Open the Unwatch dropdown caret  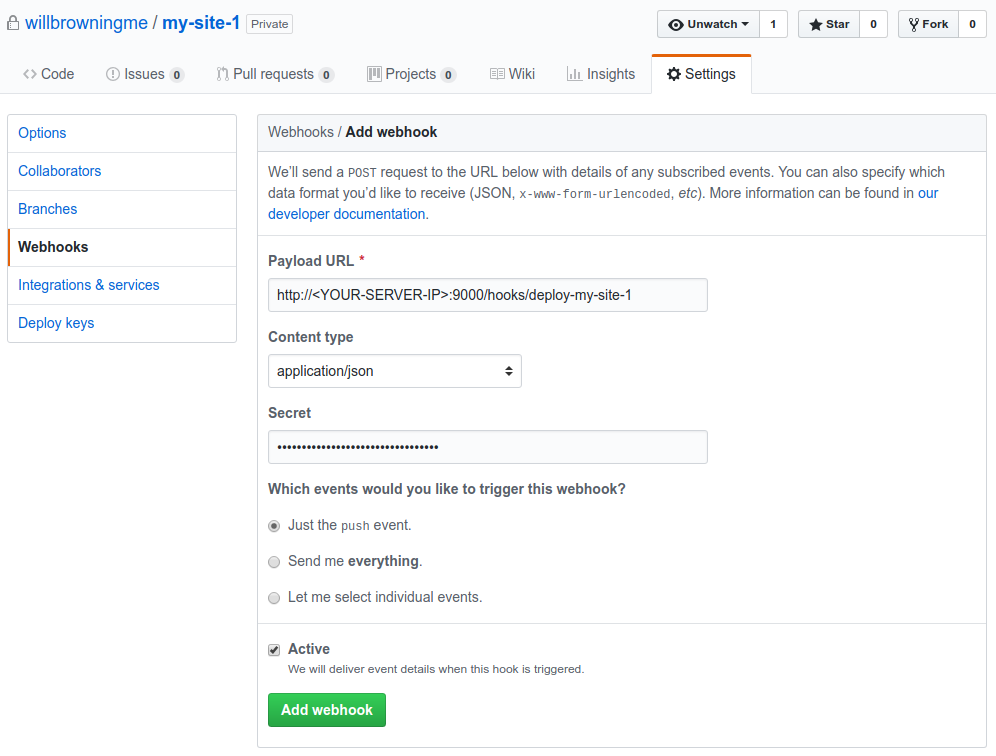[745, 24]
